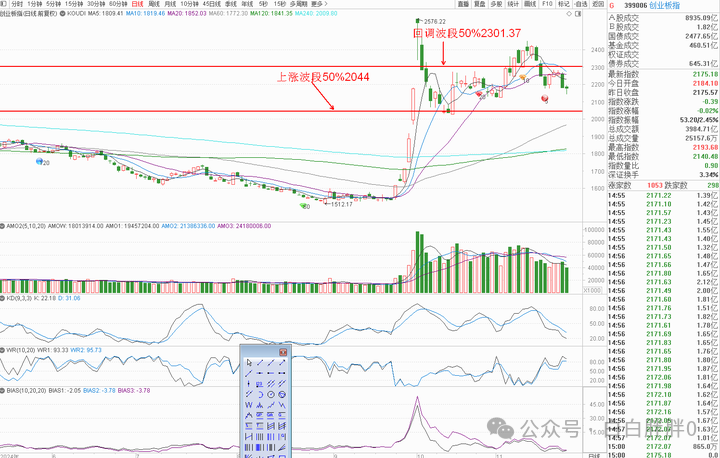Switch to 5秒 timeframe
720x458 pixels.
point(263,4)
